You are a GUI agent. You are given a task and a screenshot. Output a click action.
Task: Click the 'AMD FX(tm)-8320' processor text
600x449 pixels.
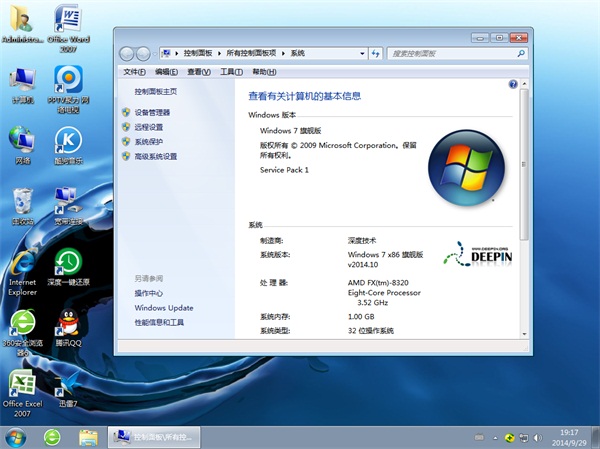pyautogui.click(x=378, y=282)
